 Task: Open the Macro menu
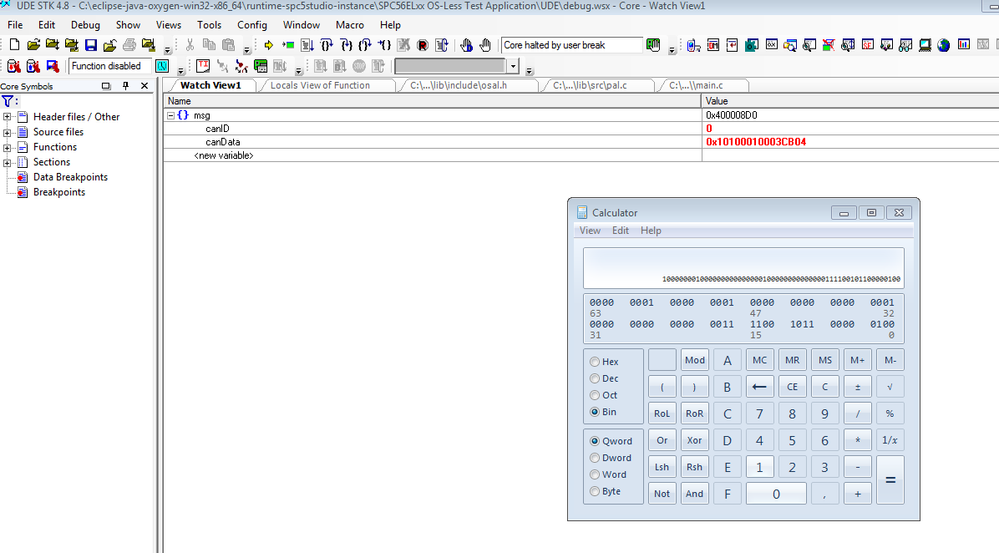(350, 25)
